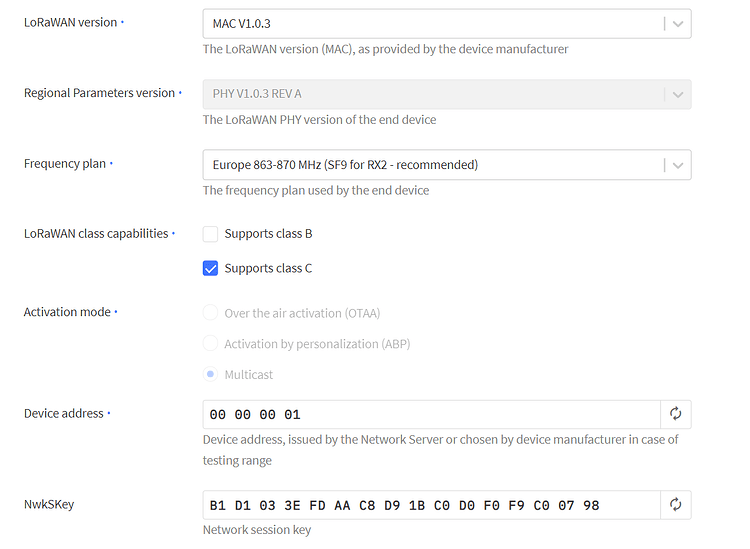
Task: Click into the NwkSKey hex input field
Action: [x=431, y=505]
